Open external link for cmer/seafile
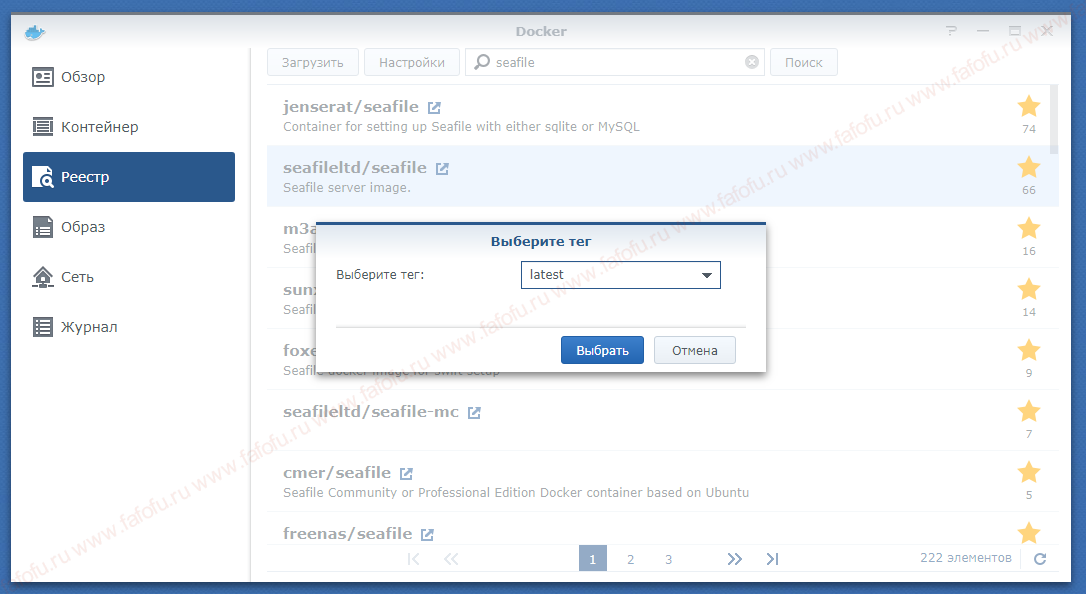 [x=407, y=474]
